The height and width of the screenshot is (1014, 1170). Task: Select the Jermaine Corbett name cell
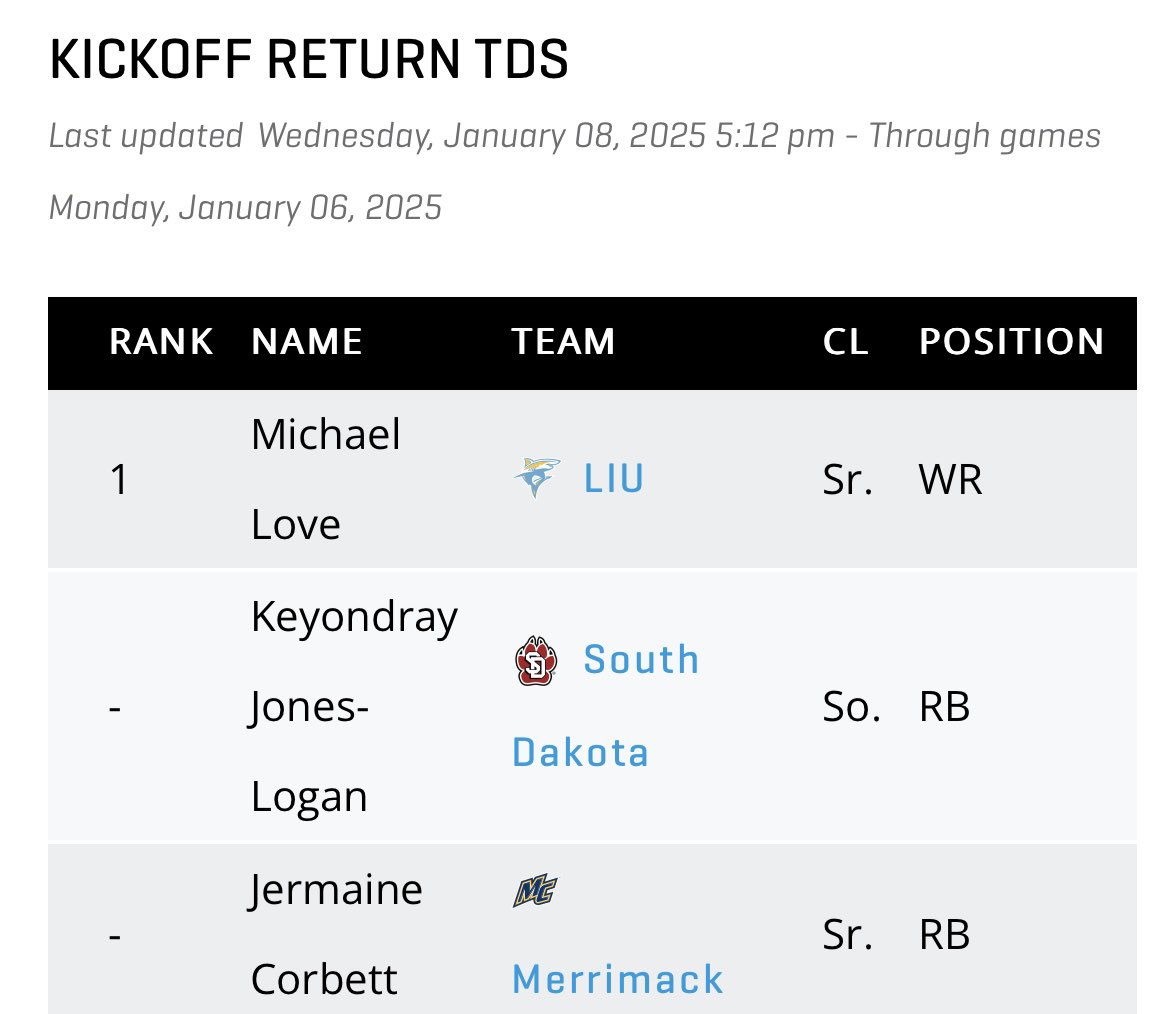336,934
